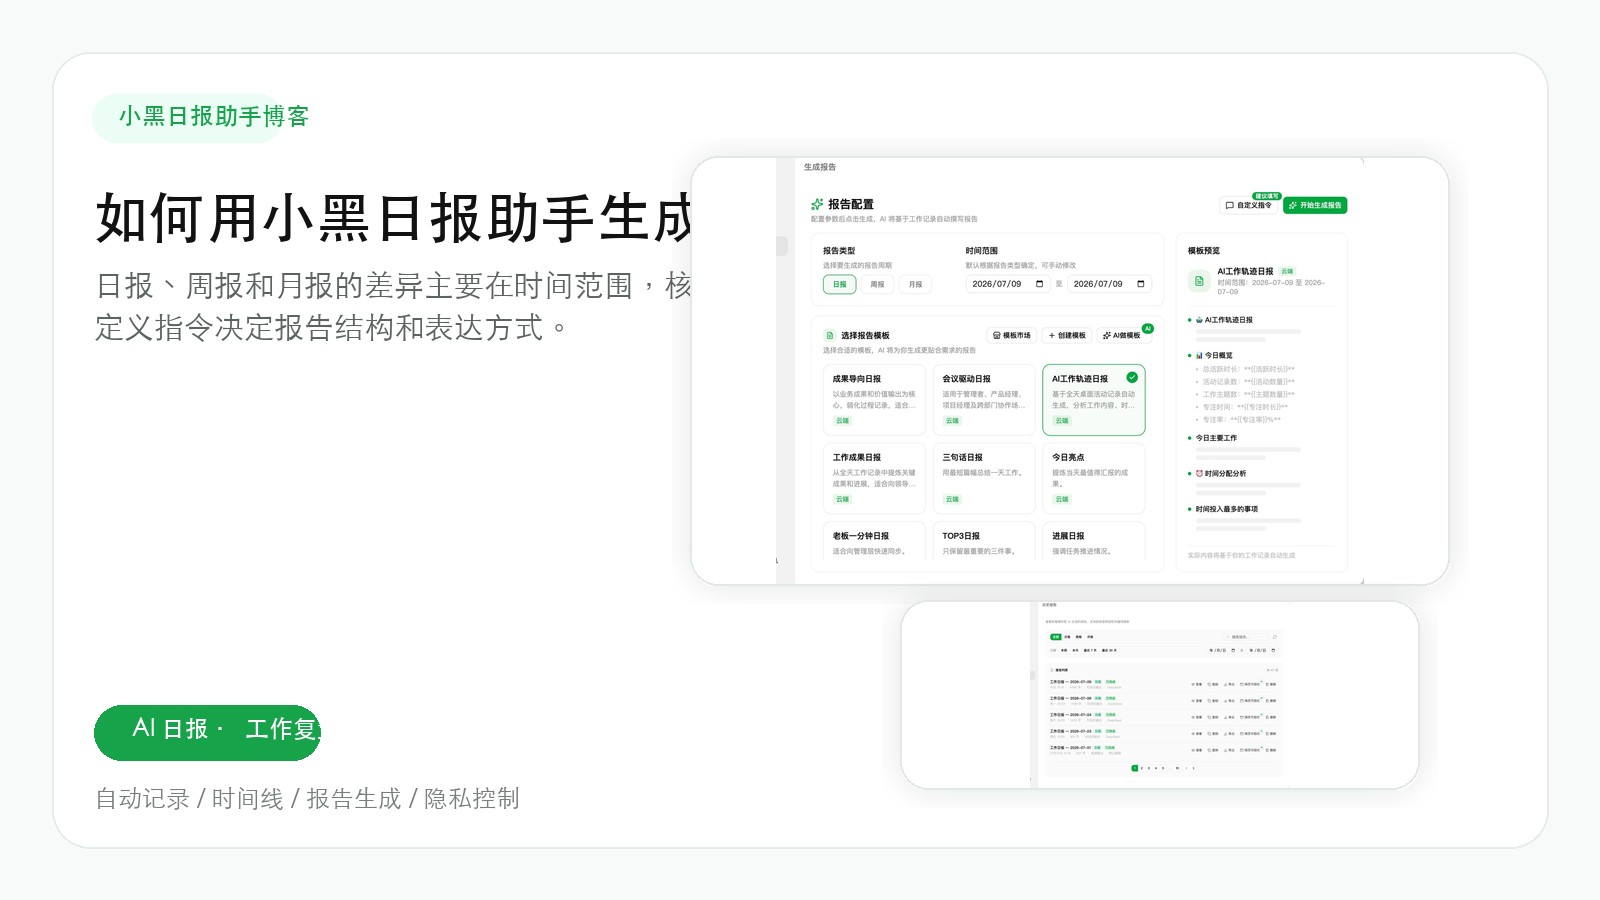Click the 今日主要工作 preview section
This screenshot has width=1600, height=900.
(x=1216, y=438)
